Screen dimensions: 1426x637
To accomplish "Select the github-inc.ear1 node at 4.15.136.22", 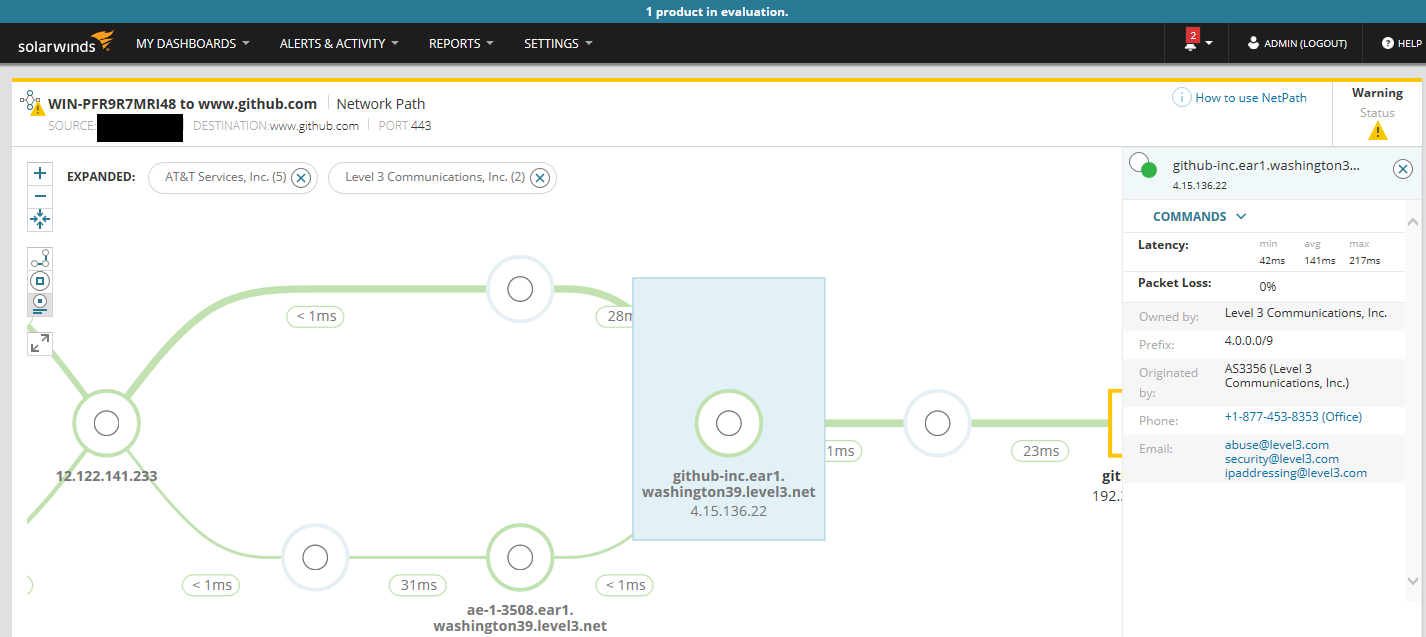I will pos(729,423).
